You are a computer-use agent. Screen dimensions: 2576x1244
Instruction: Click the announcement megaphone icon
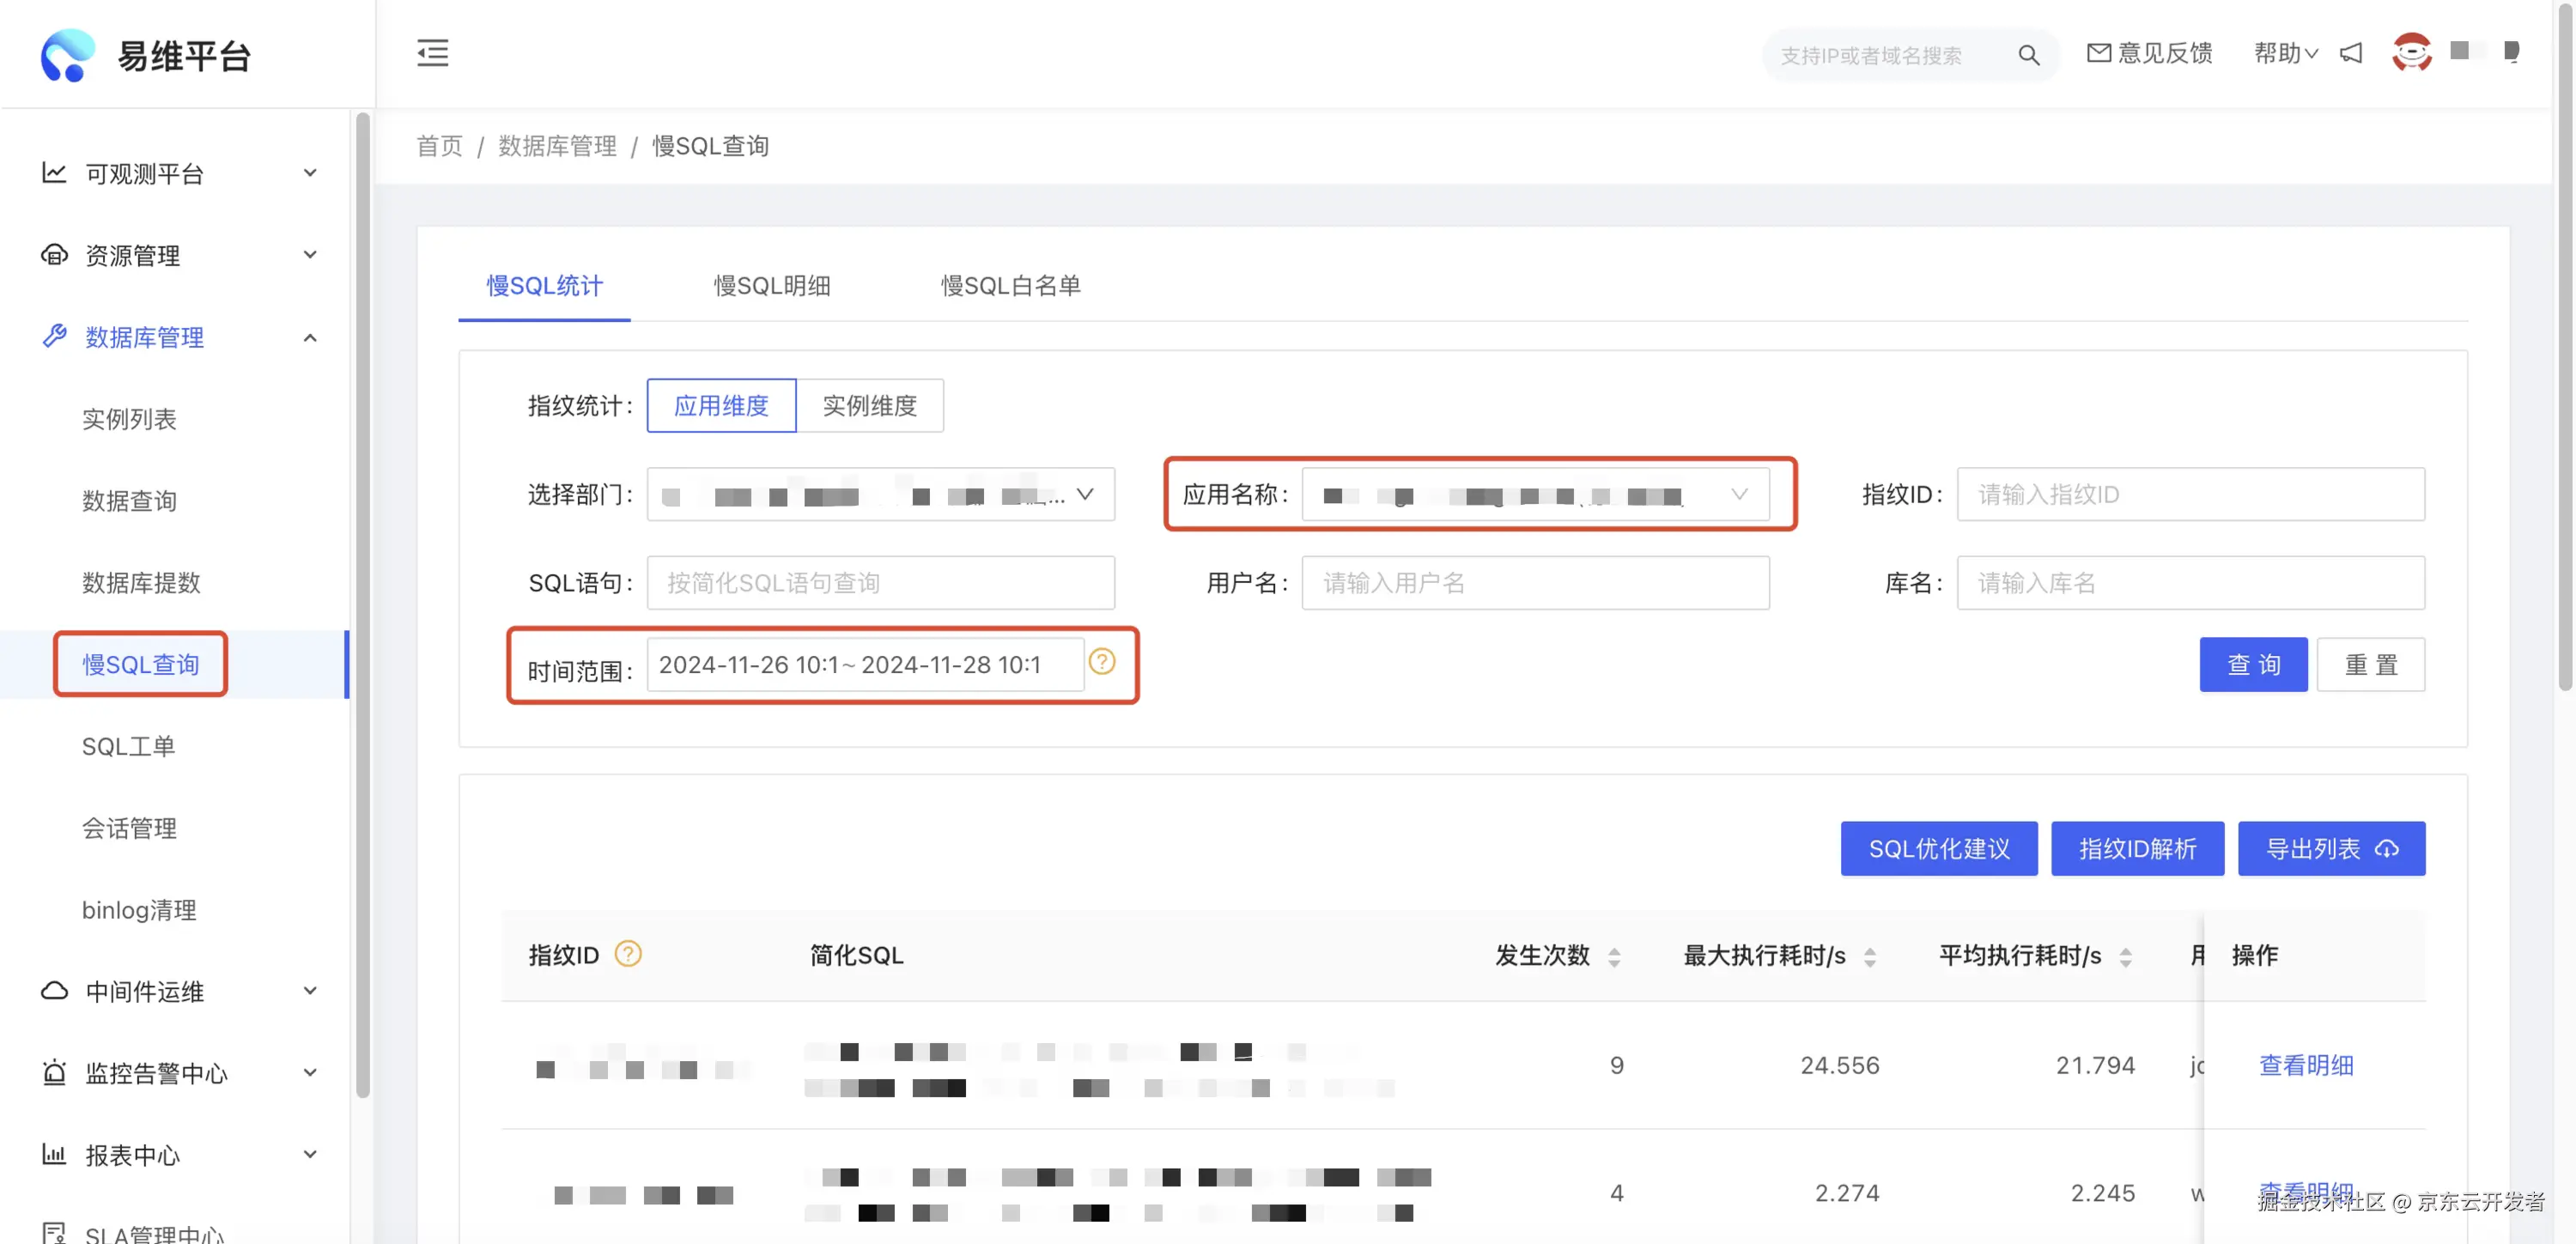[2351, 53]
